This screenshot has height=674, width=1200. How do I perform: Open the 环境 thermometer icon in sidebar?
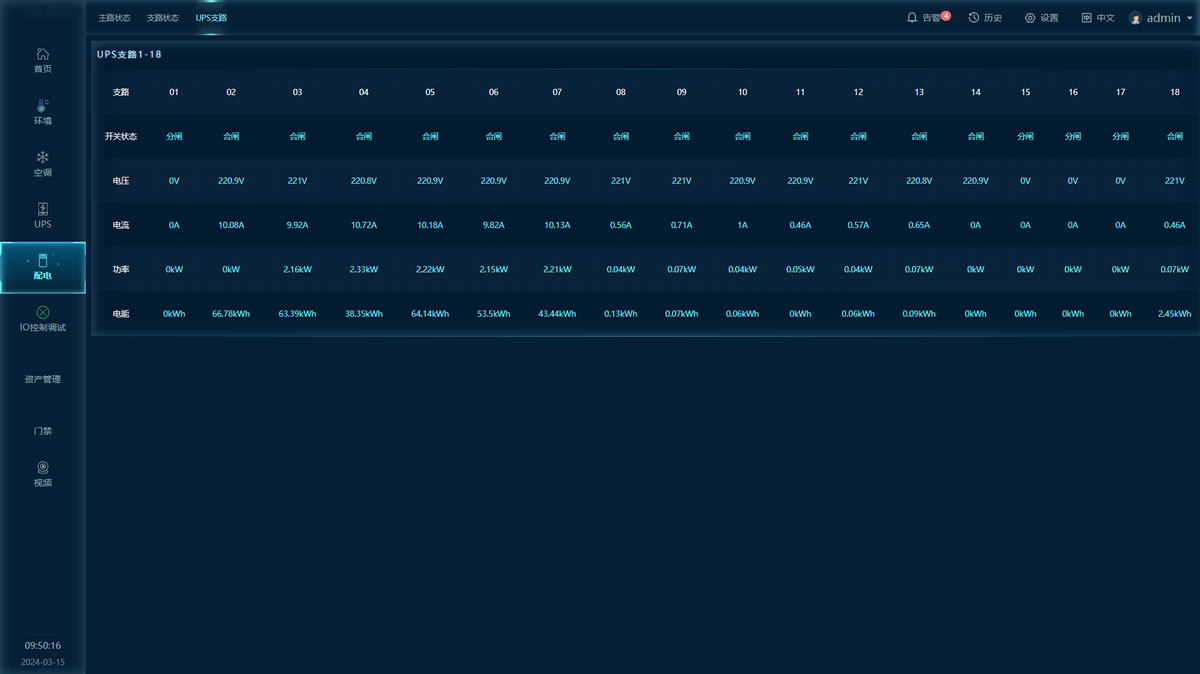(x=42, y=105)
